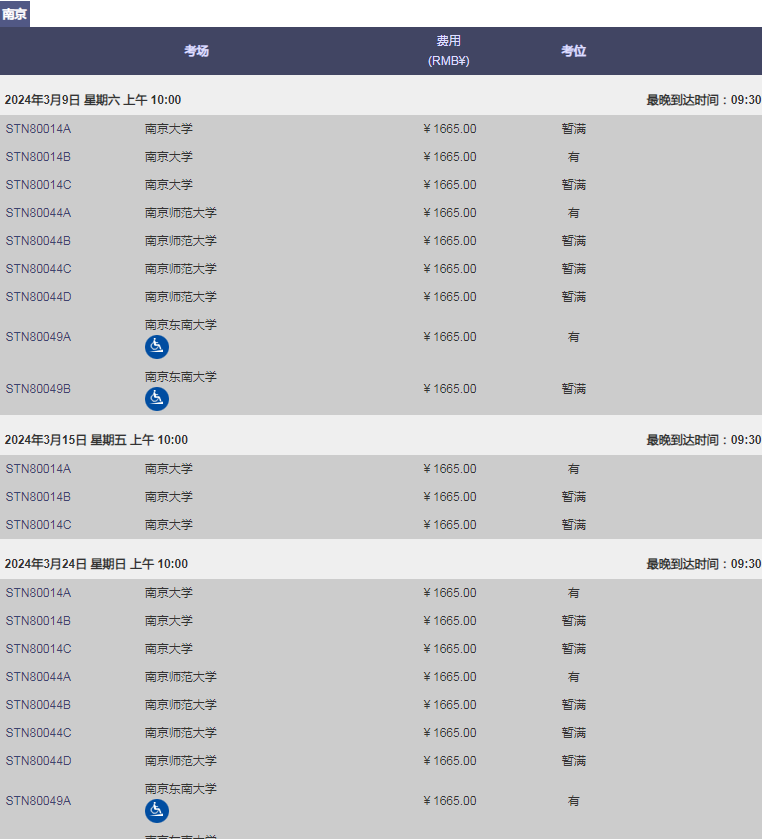Open STN80044A test center on March 24
763x839 pixels.
[x=38, y=677]
